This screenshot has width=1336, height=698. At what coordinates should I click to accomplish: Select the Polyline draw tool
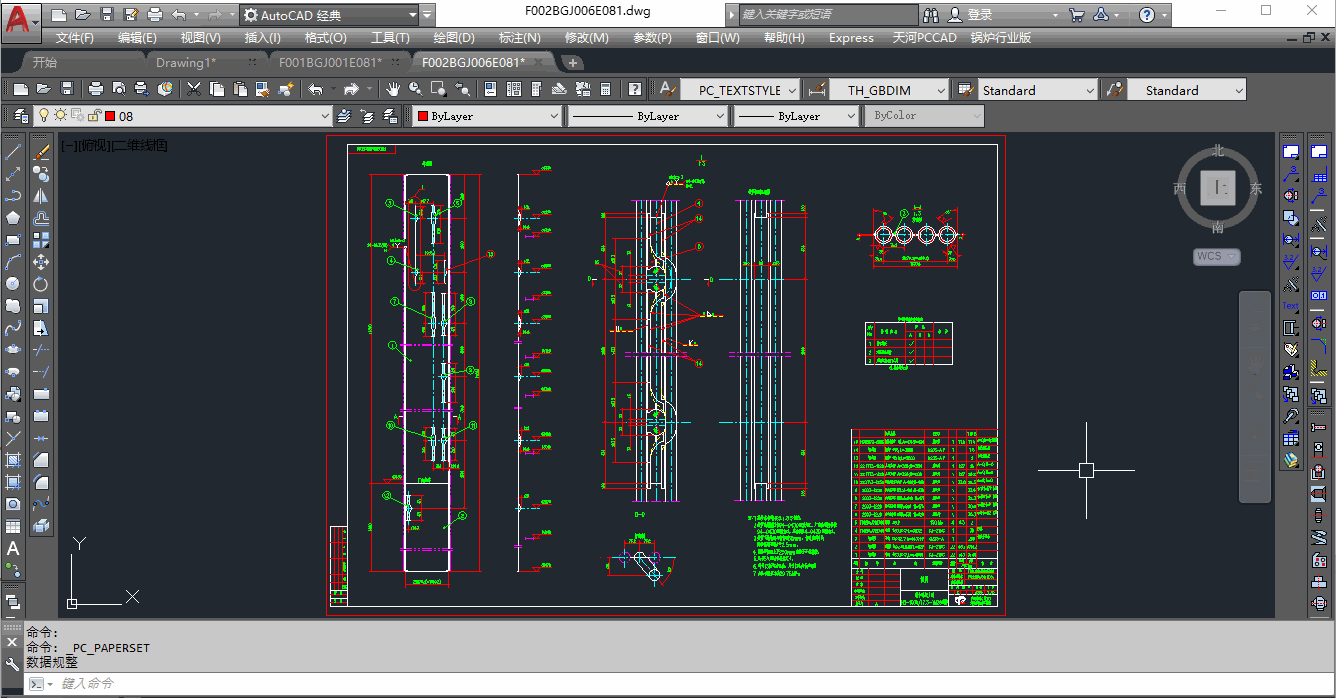coord(13,196)
